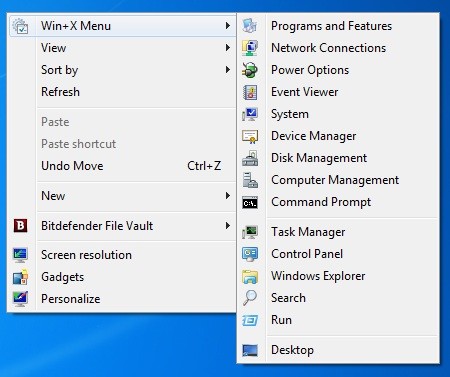Expand the New submenu arrow
The image size is (450, 377).
(228, 196)
